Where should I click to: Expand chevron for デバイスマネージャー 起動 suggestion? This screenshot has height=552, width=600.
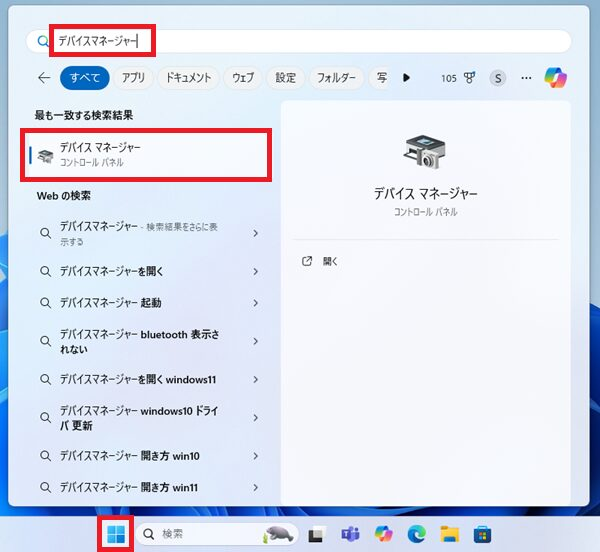click(256, 303)
